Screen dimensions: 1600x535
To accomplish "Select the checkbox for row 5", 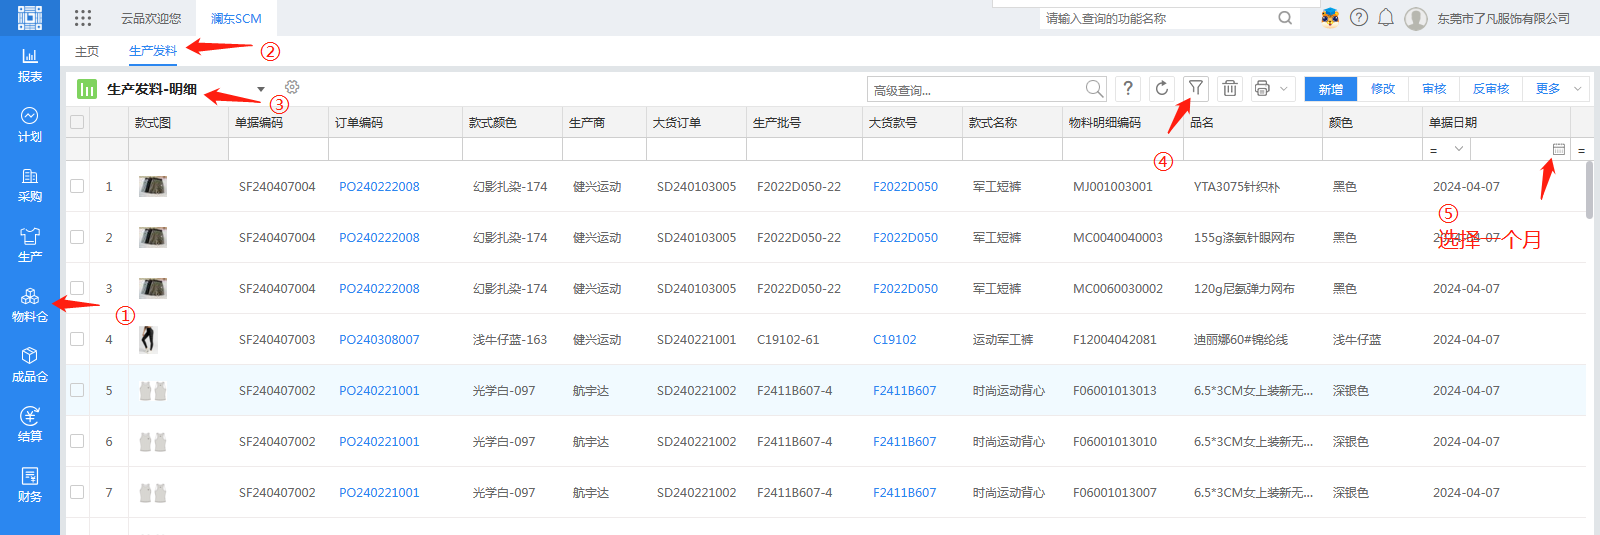I will pyautogui.click(x=77, y=390).
